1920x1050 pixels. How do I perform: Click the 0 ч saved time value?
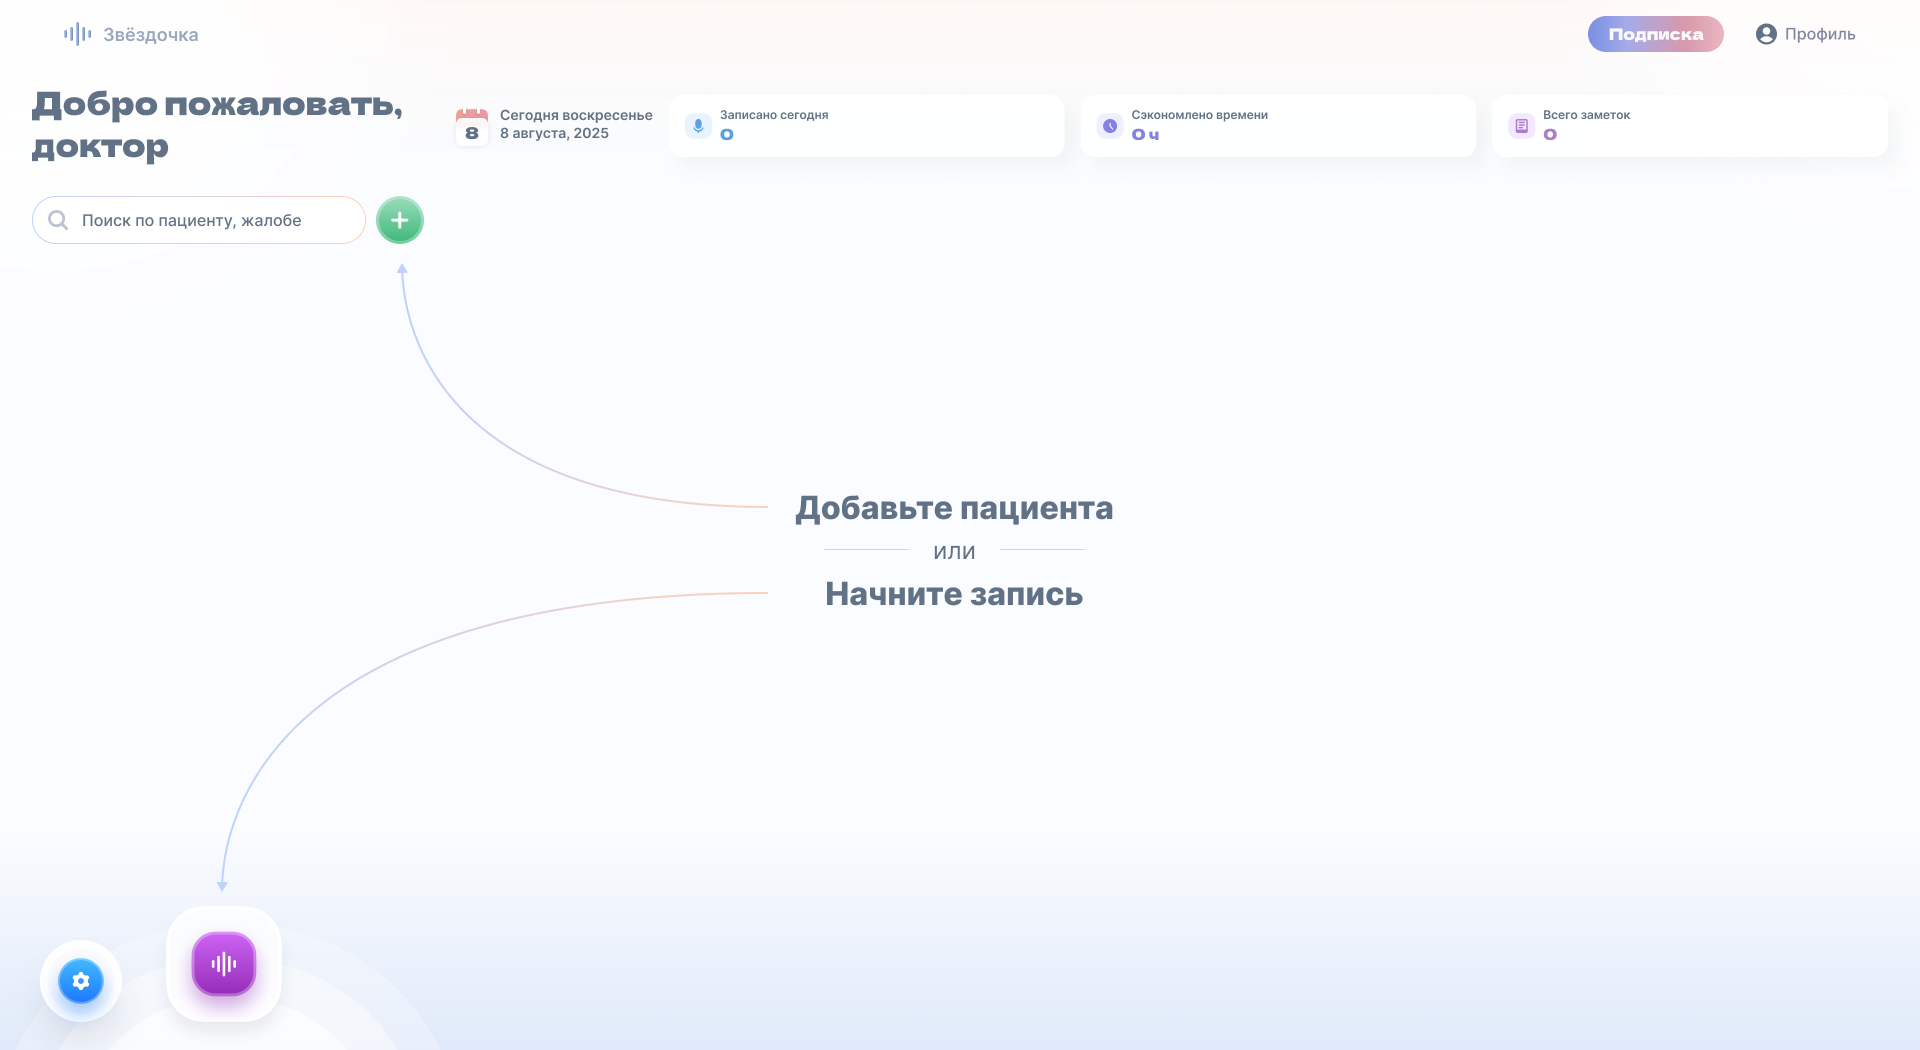(x=1145, y=135)
